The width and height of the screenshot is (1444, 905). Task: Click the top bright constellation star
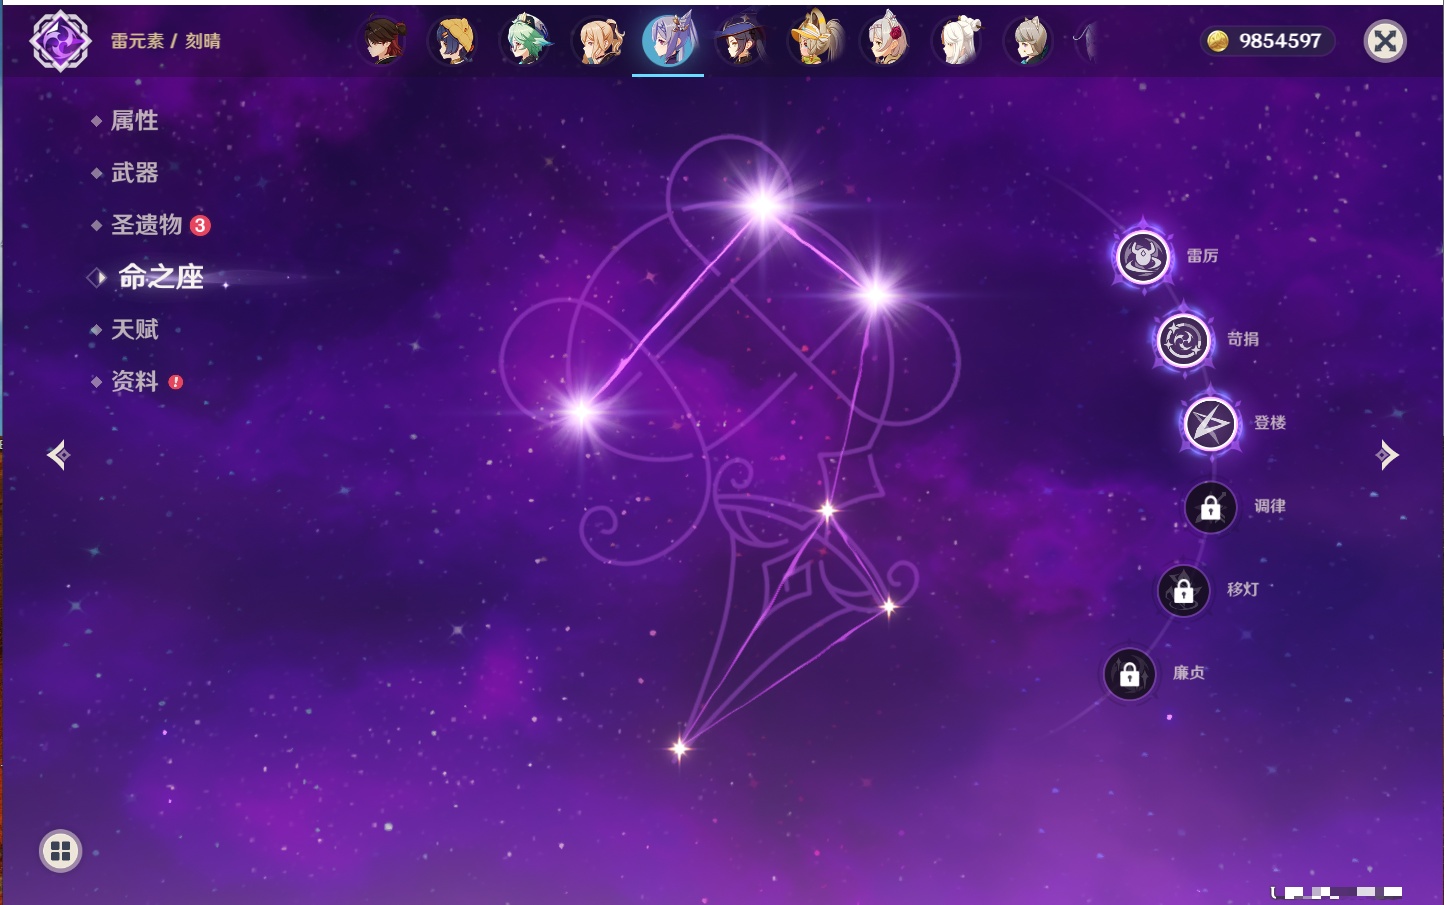click(763, 206)
